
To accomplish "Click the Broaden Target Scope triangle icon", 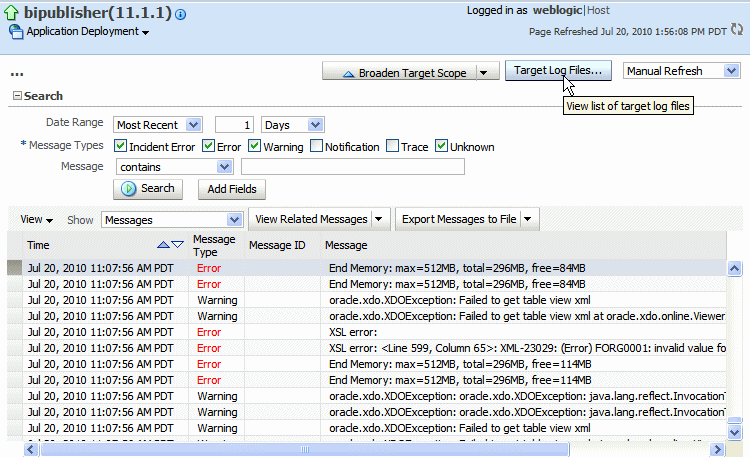I will pyautogui.click(x=349, y=74).
